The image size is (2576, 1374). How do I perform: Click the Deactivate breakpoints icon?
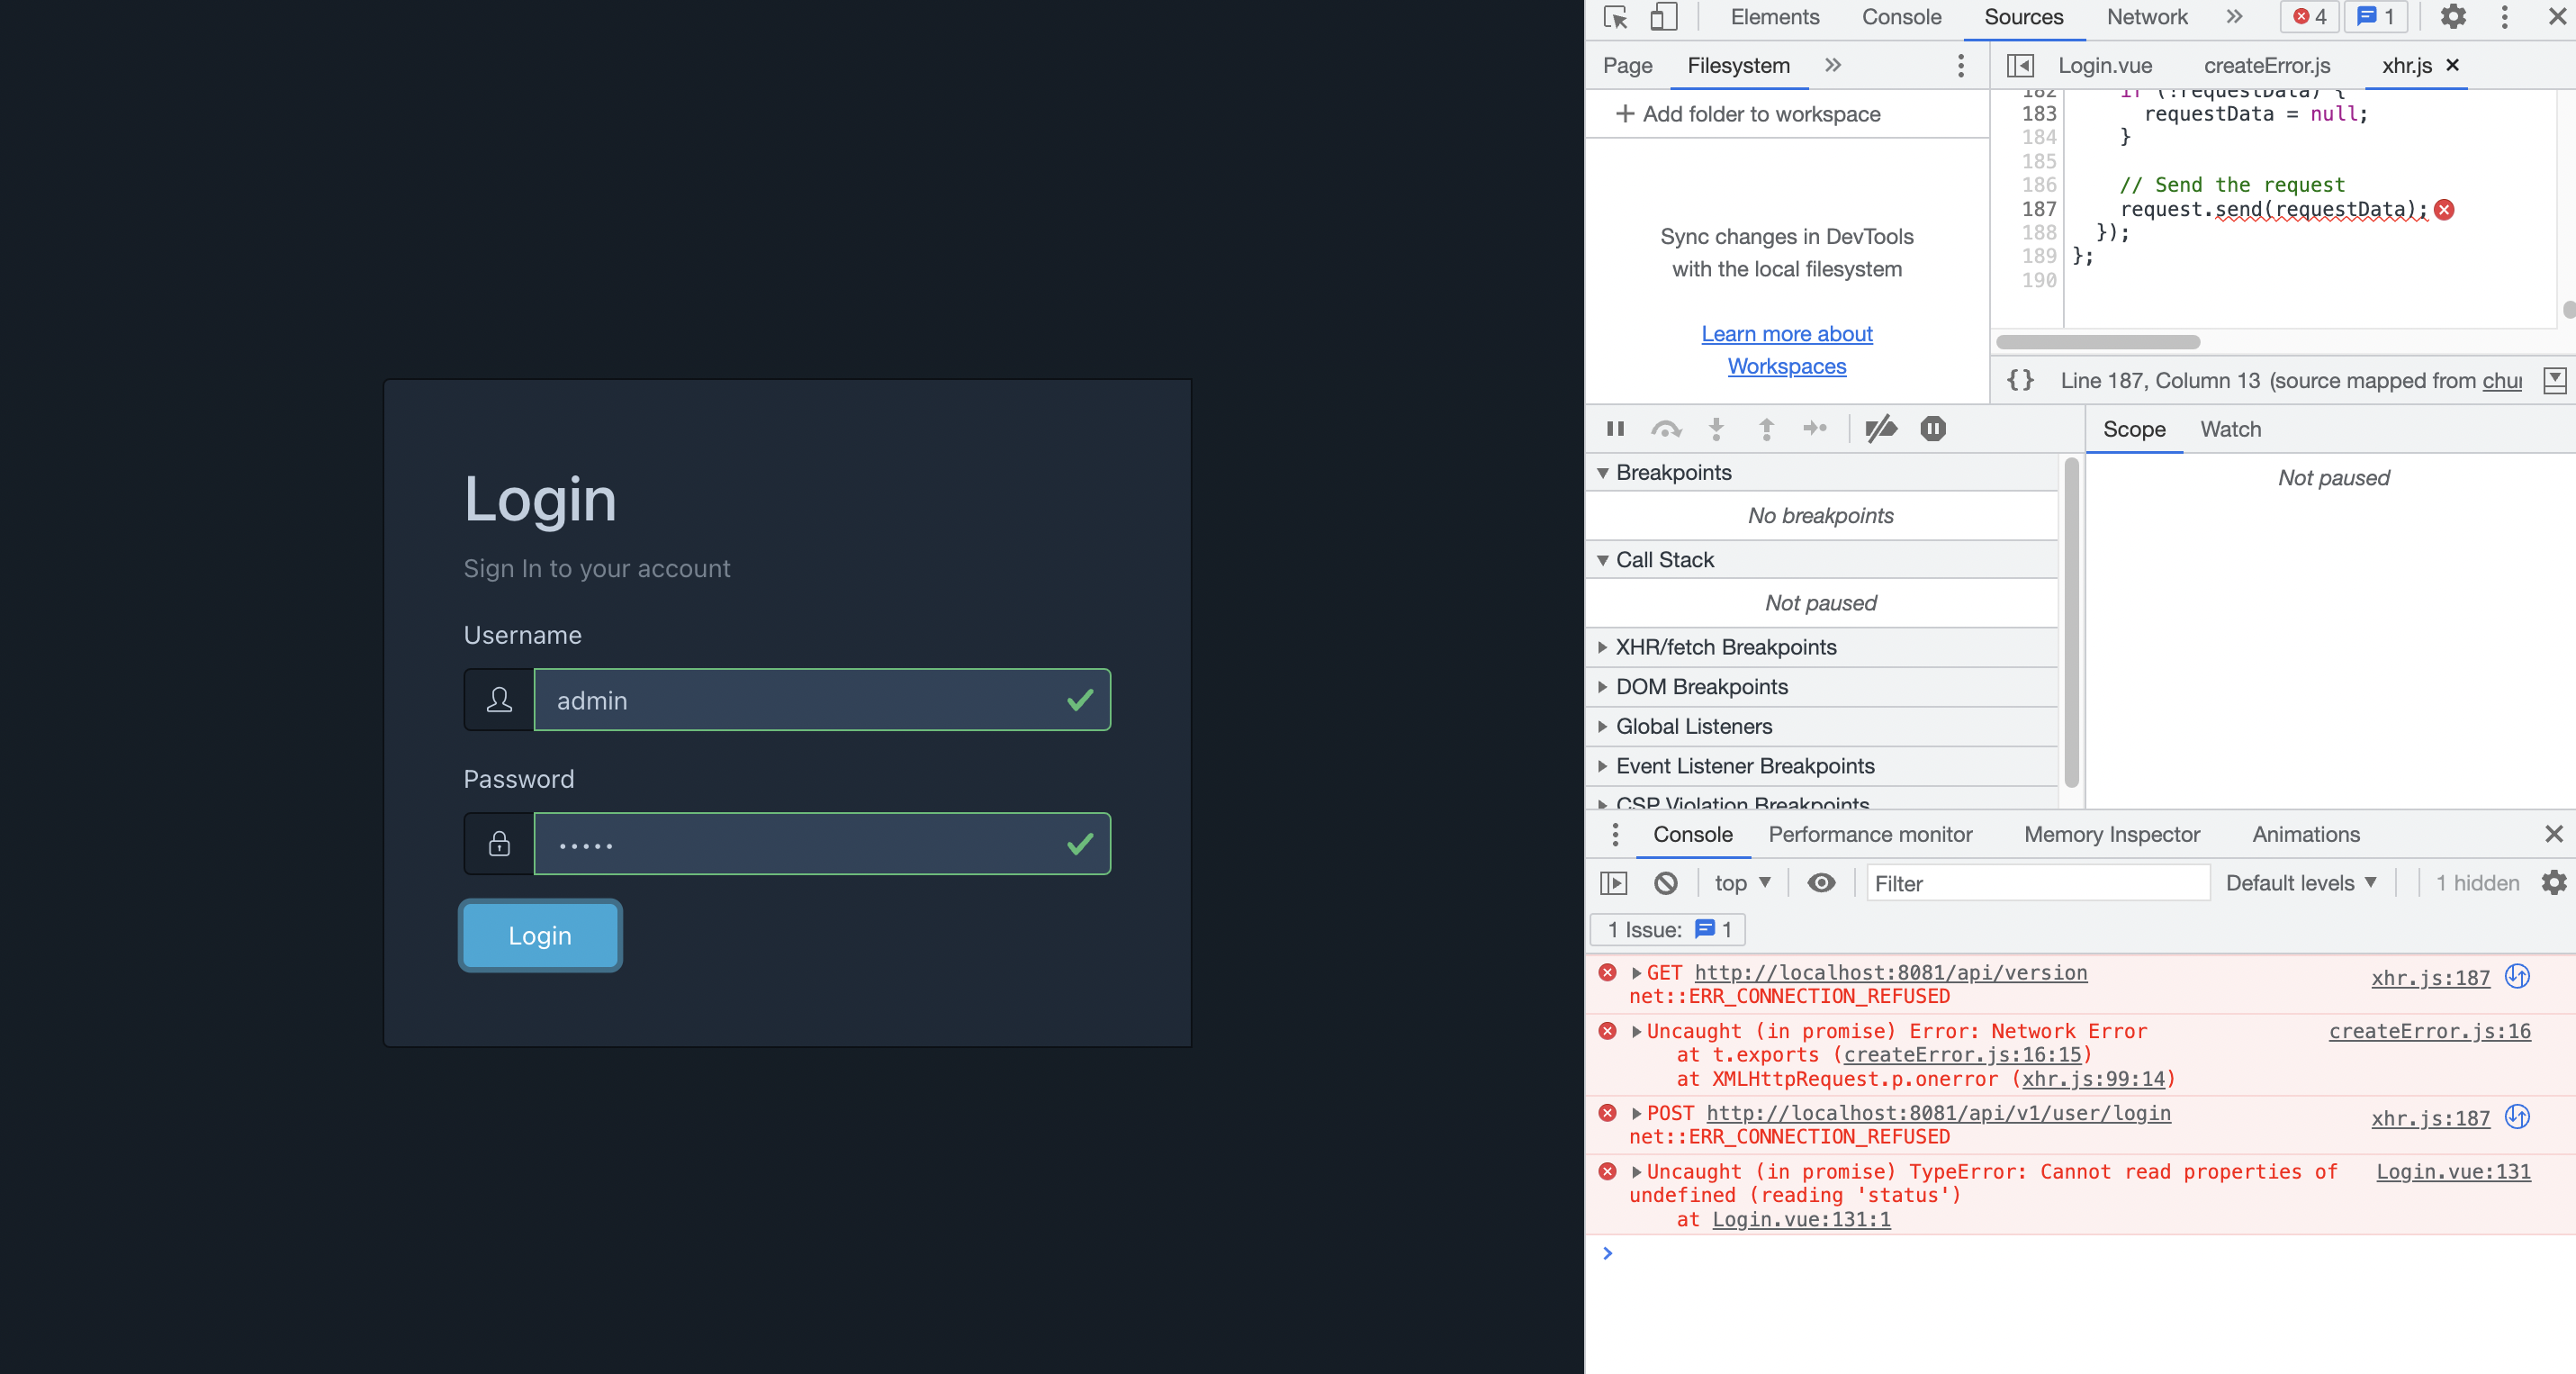point(1881,428)
